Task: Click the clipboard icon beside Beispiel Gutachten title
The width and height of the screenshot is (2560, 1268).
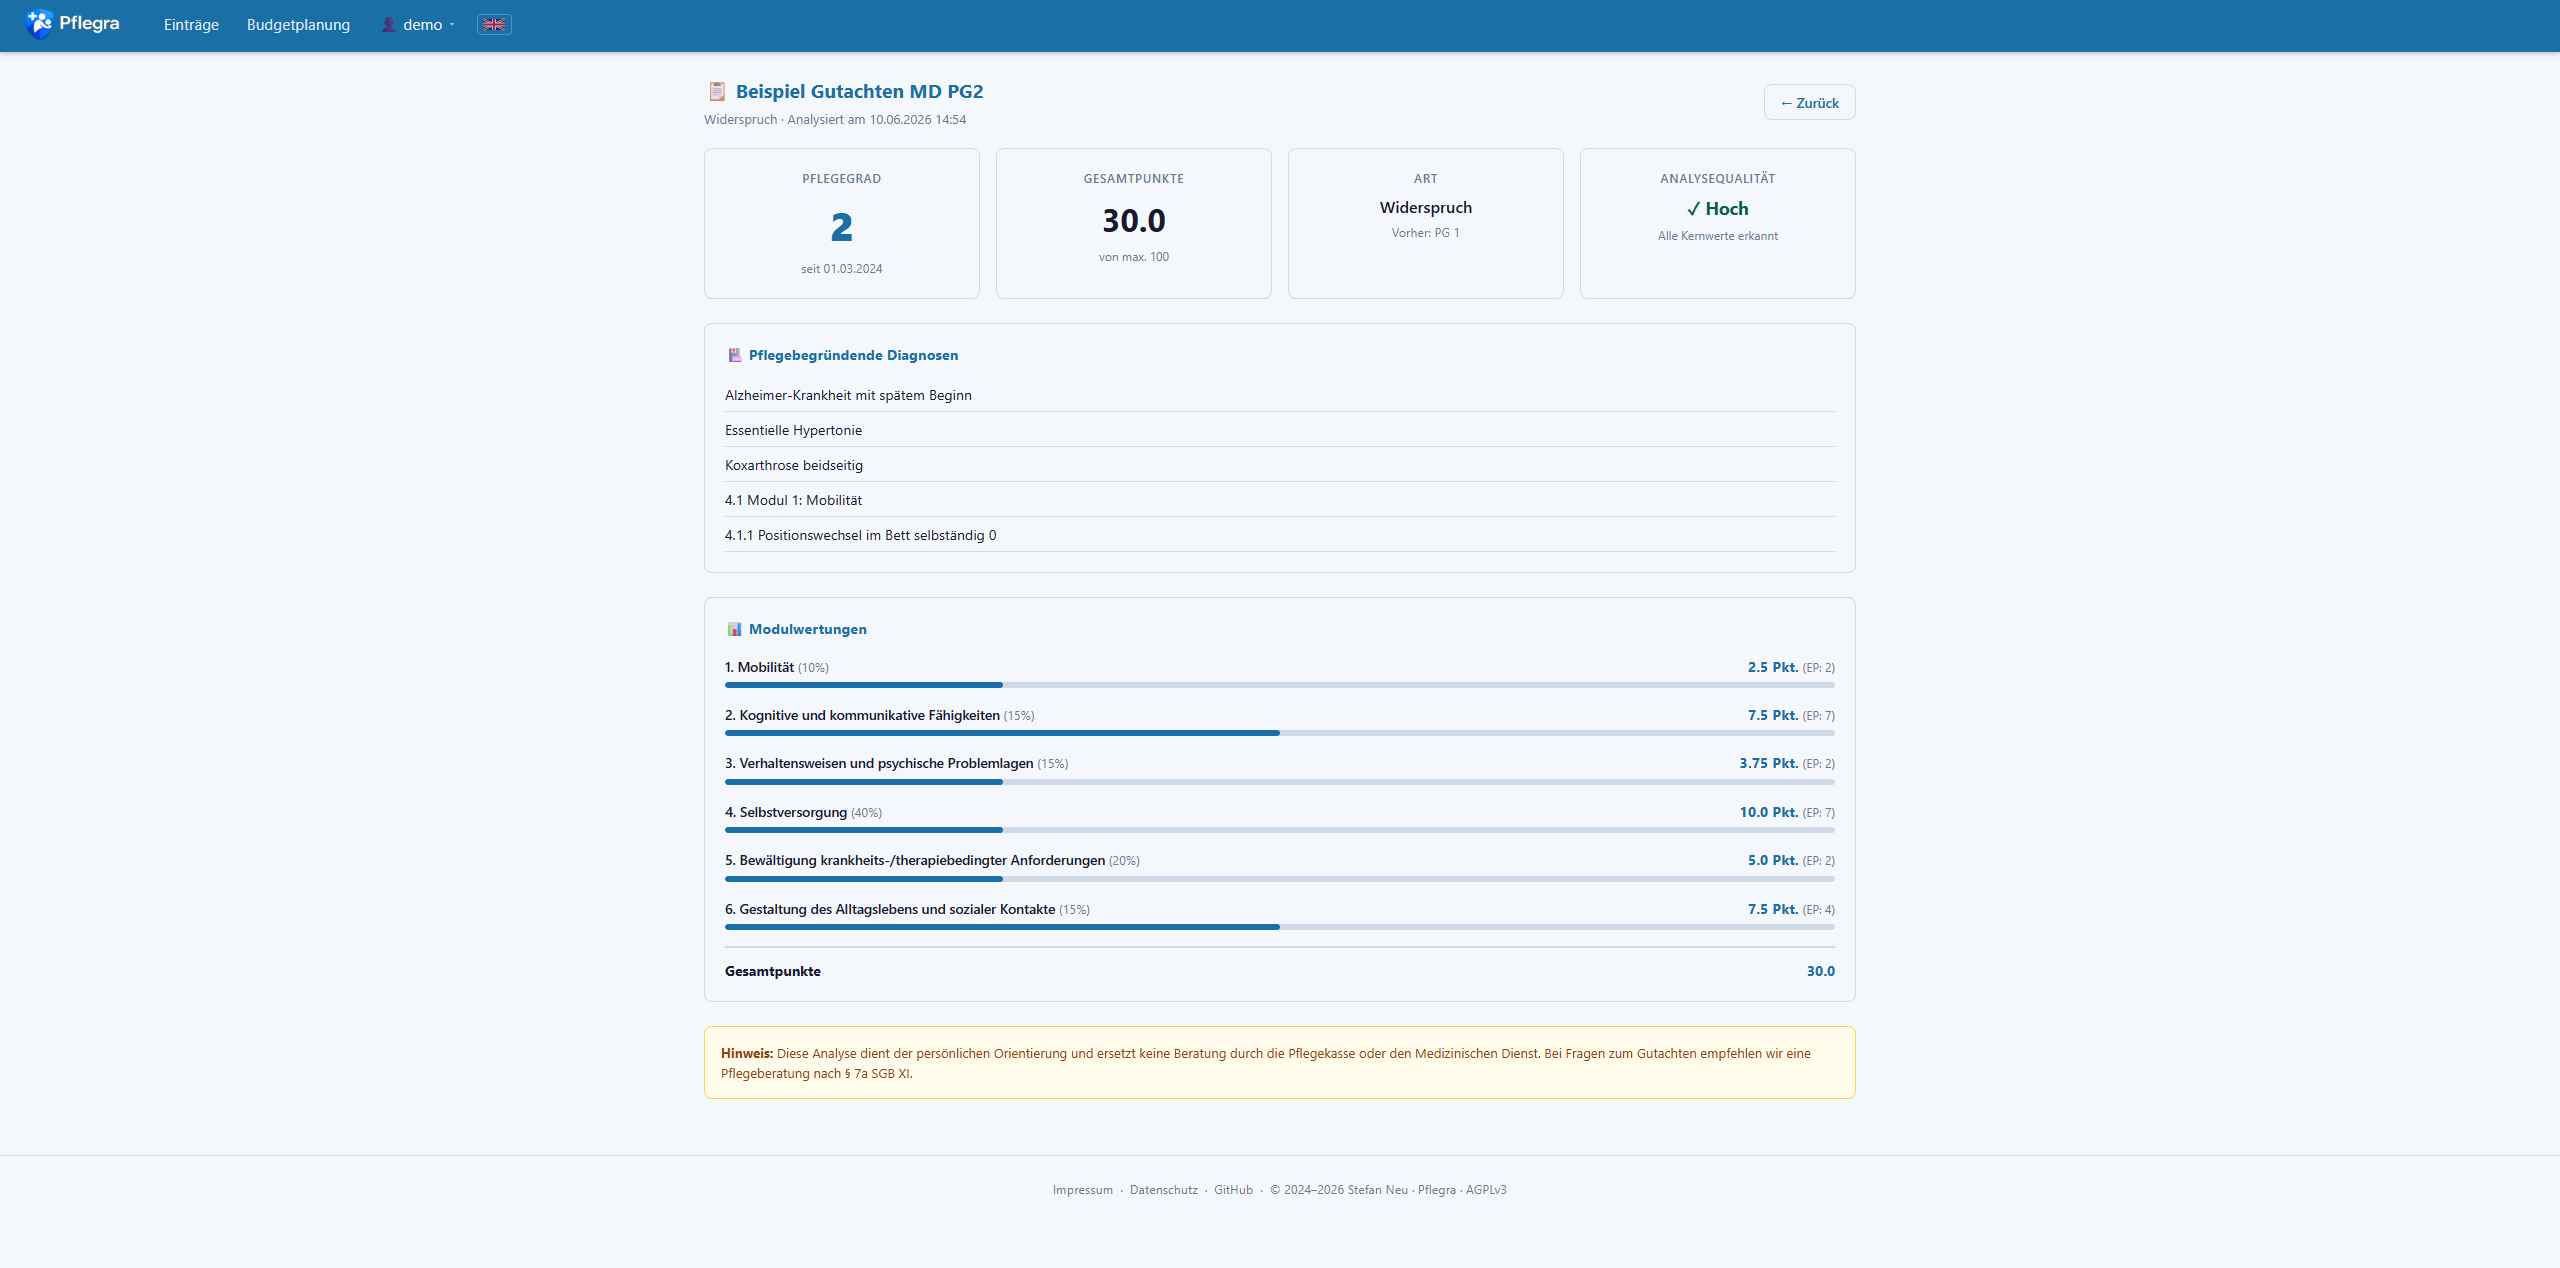Action: (717, 92)
